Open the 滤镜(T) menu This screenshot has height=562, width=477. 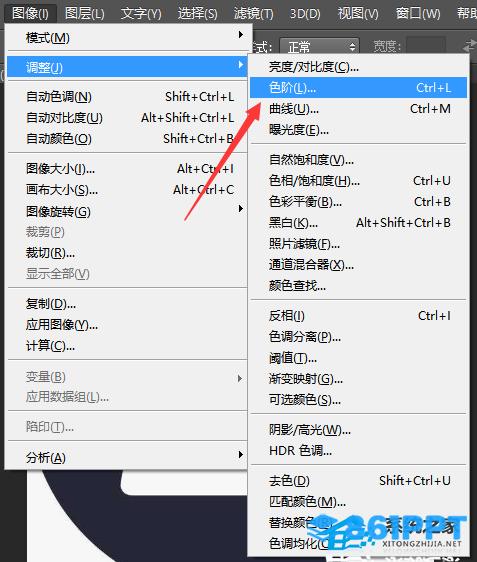(253, 14)
